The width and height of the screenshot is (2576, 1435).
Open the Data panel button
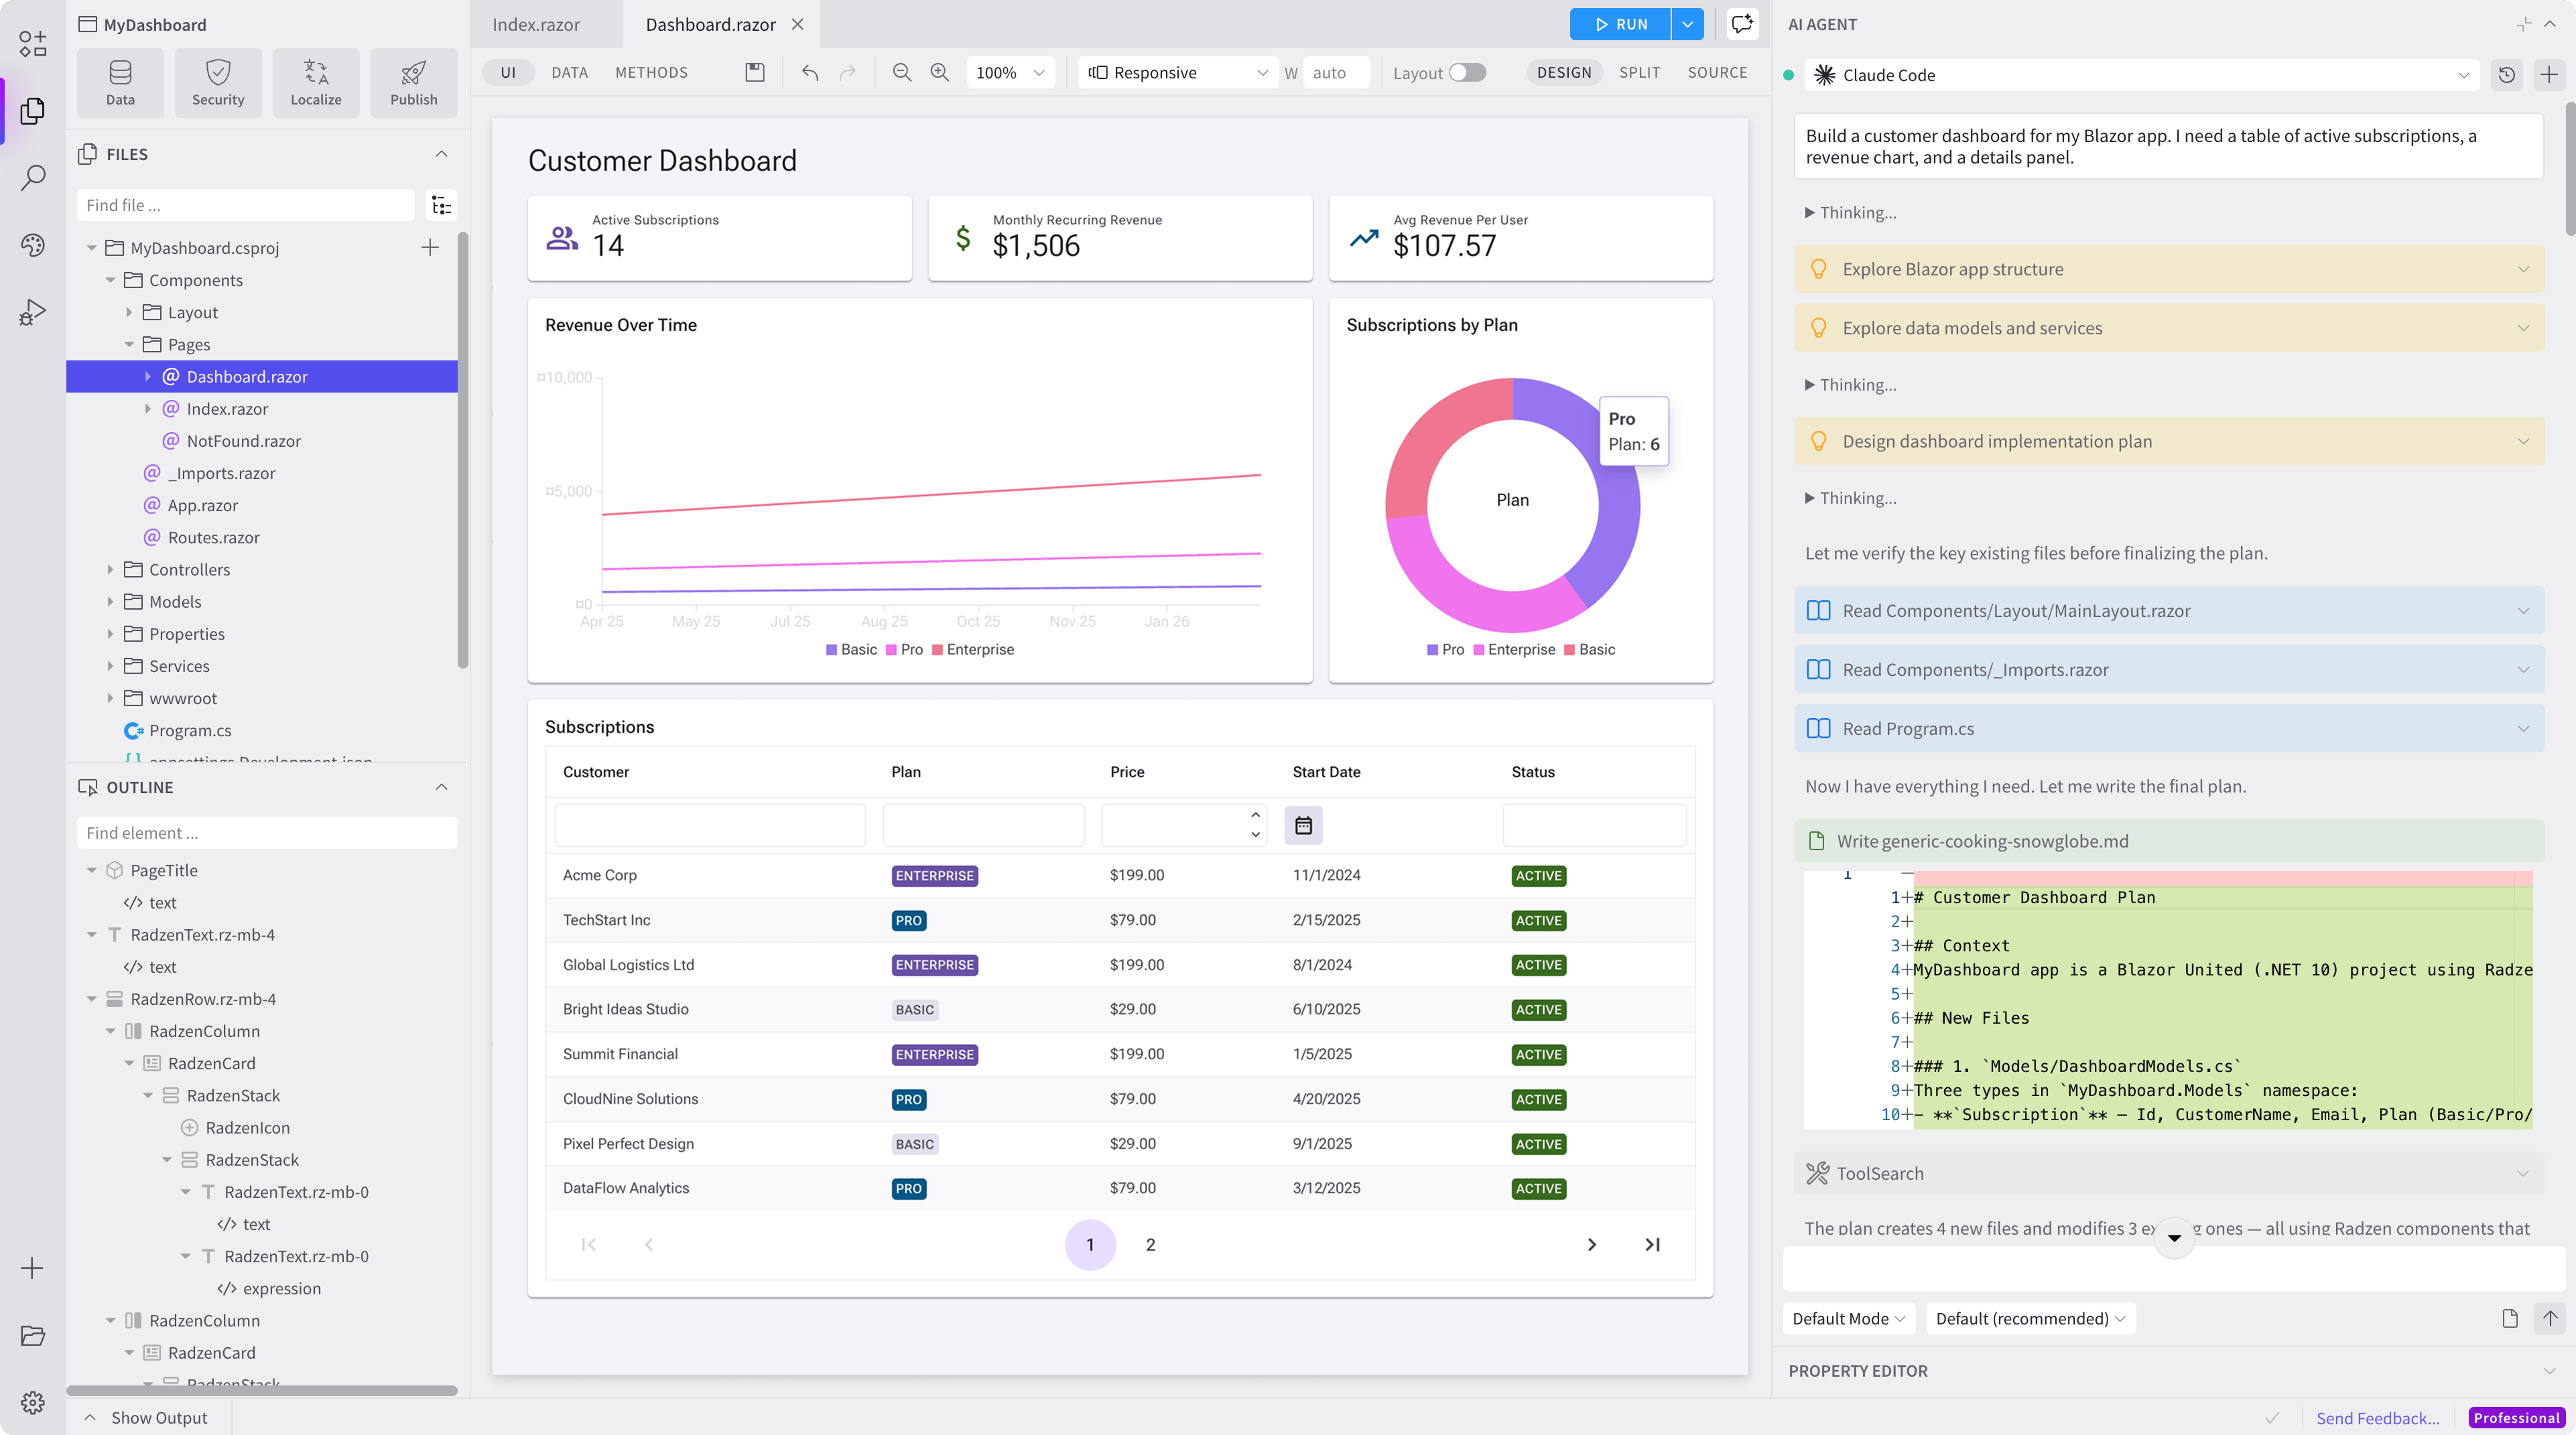pos(120,82)
